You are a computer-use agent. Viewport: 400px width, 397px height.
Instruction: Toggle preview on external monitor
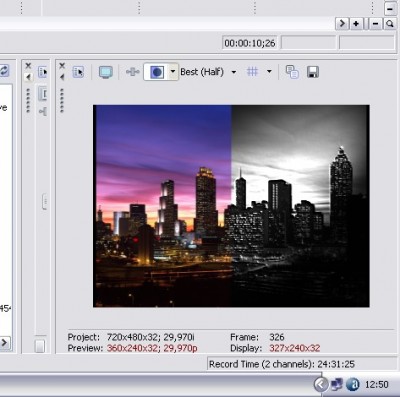pyautogui.click(x=106, y=72)
